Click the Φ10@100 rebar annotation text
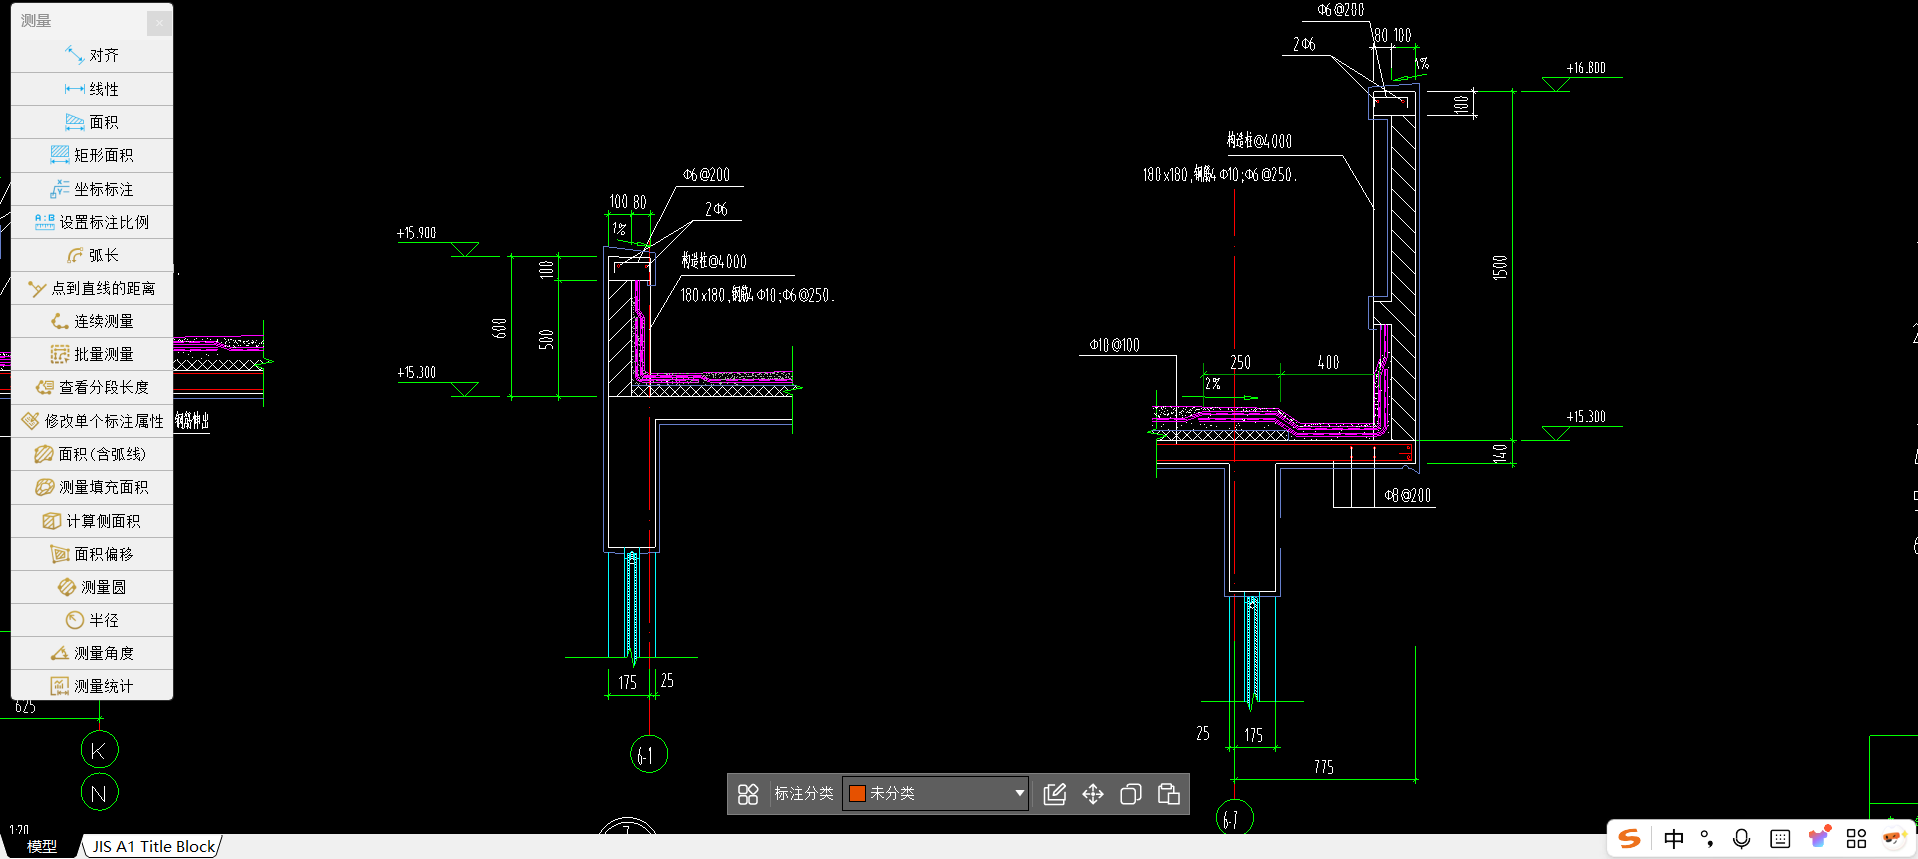The image size is (1918, 859). coord(1115,345)
